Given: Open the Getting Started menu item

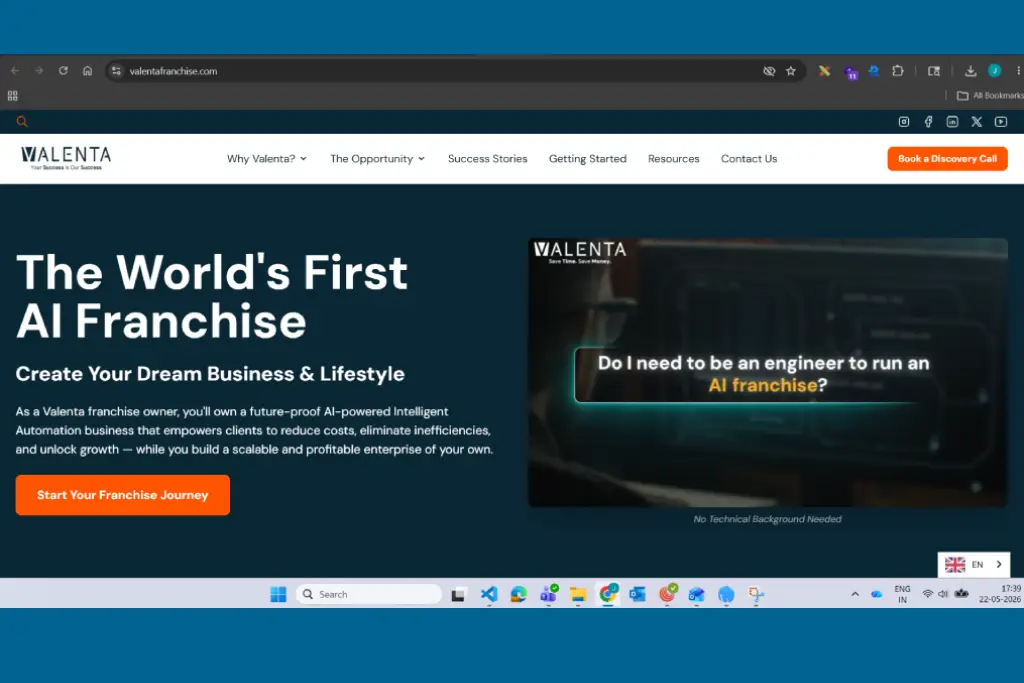Looking at the screenshot, I should tap(588, 159).
